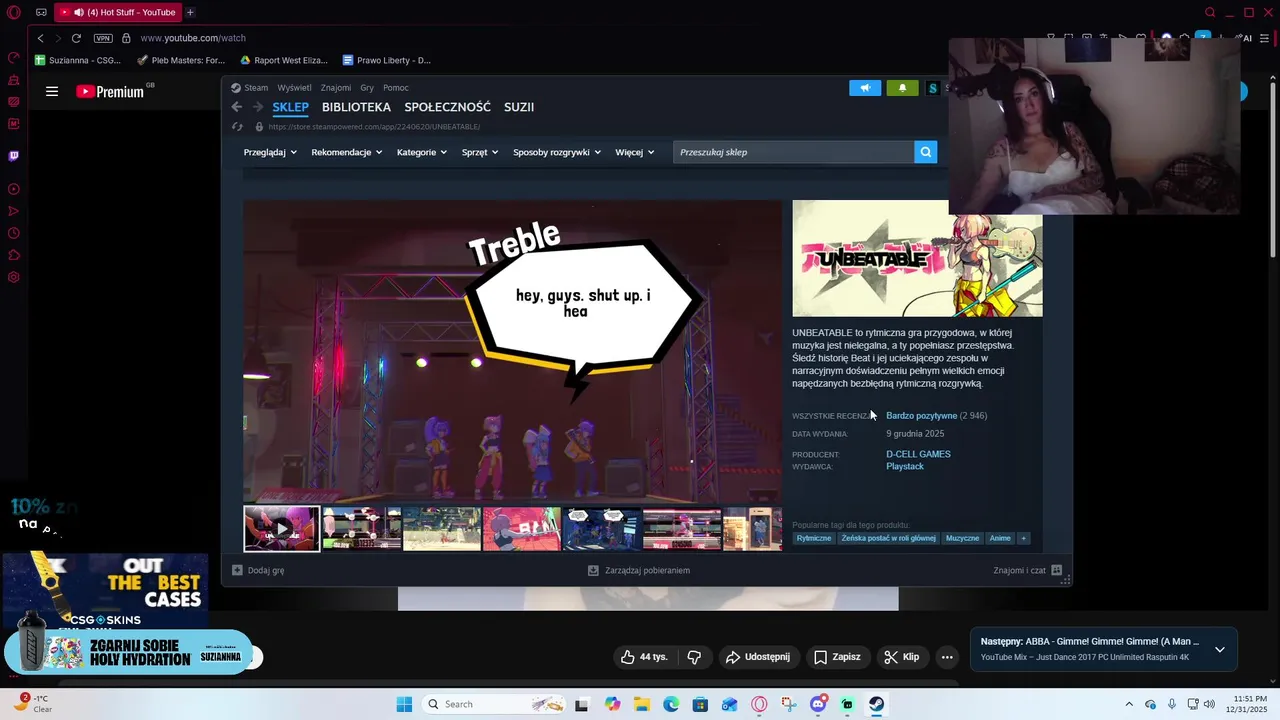Open the Wyświetl menu

click(x=294, y=88)
